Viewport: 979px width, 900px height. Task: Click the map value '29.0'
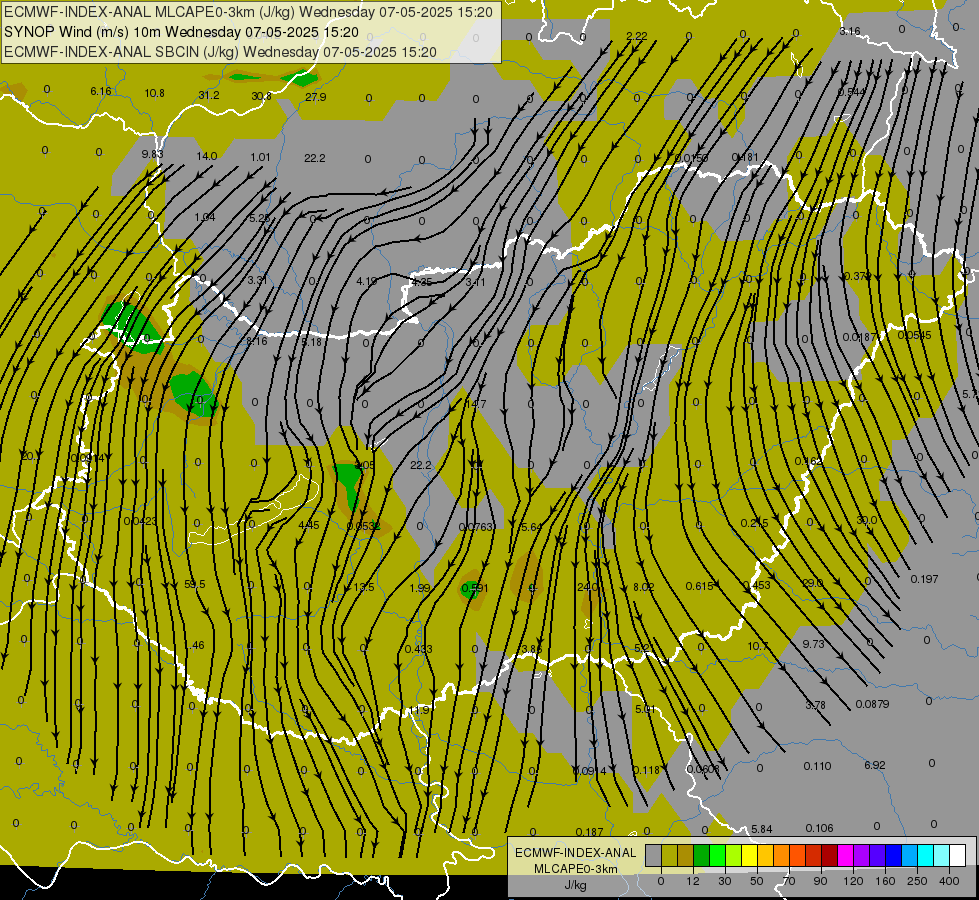click(812, 583)
